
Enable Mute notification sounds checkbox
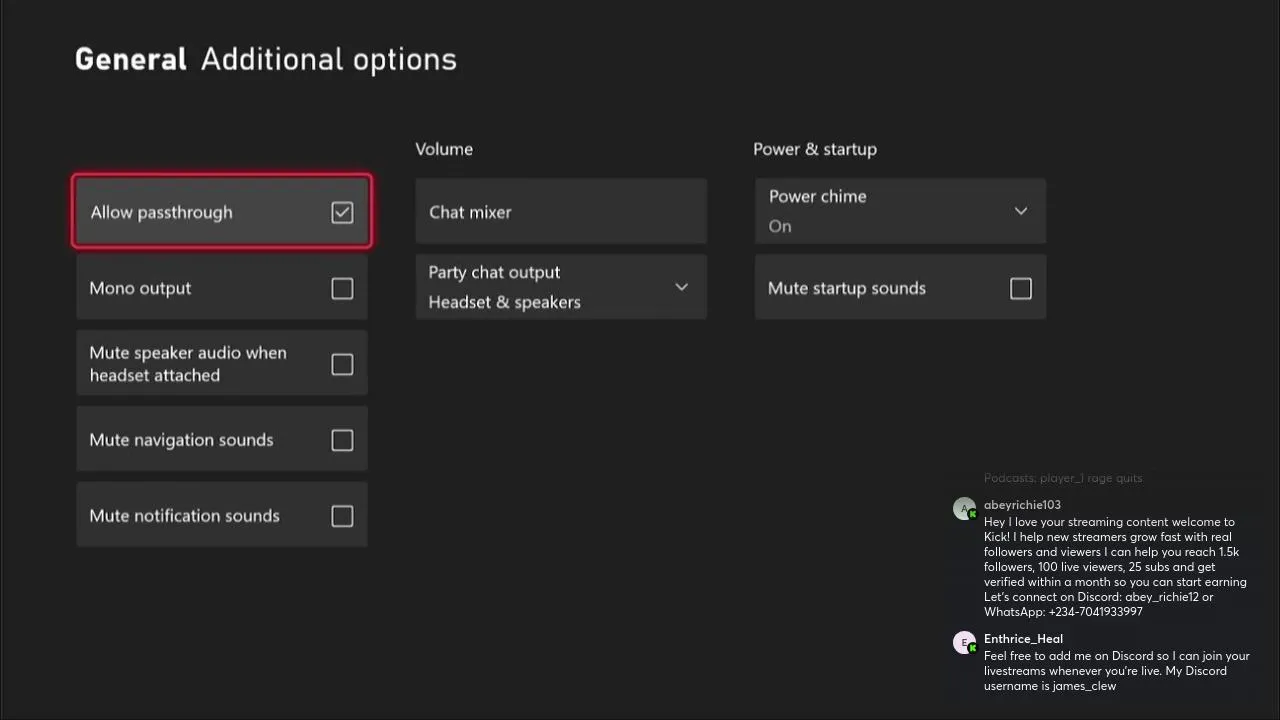click(x=342, y=516)
